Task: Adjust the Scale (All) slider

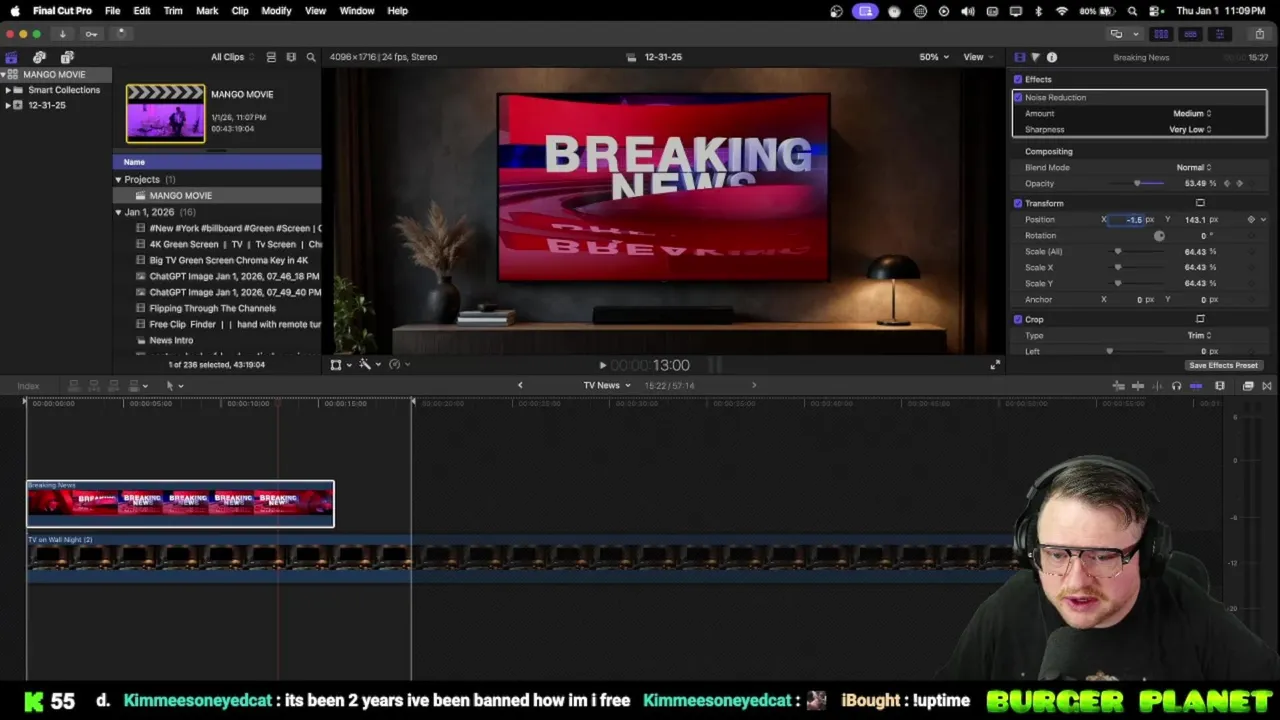Action: coord(1118,251)
